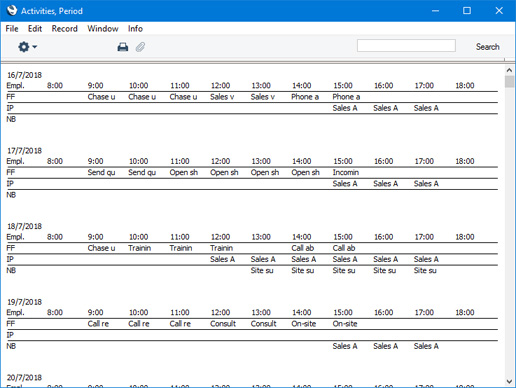Click 'Consult' at 12:00 on 19/7/2018
Viewport: 516px width, 388px height.
(223, 324)
